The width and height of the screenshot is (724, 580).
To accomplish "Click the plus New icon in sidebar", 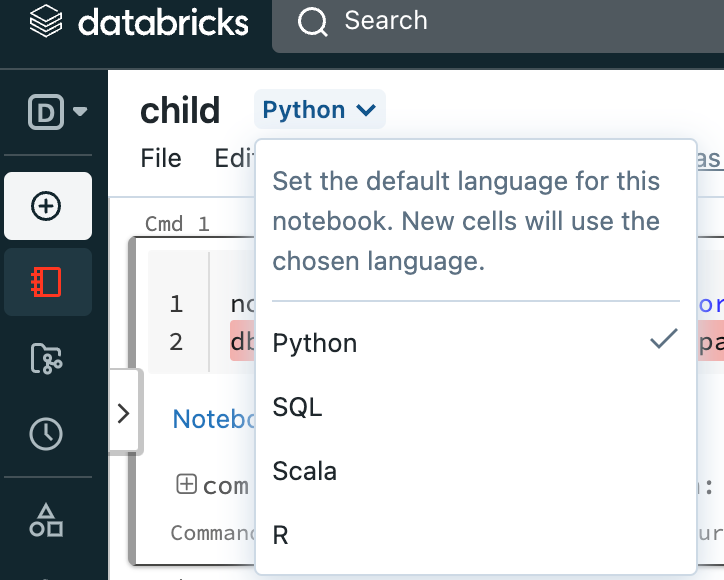I will pyautogui.click(x=47, y=206).
